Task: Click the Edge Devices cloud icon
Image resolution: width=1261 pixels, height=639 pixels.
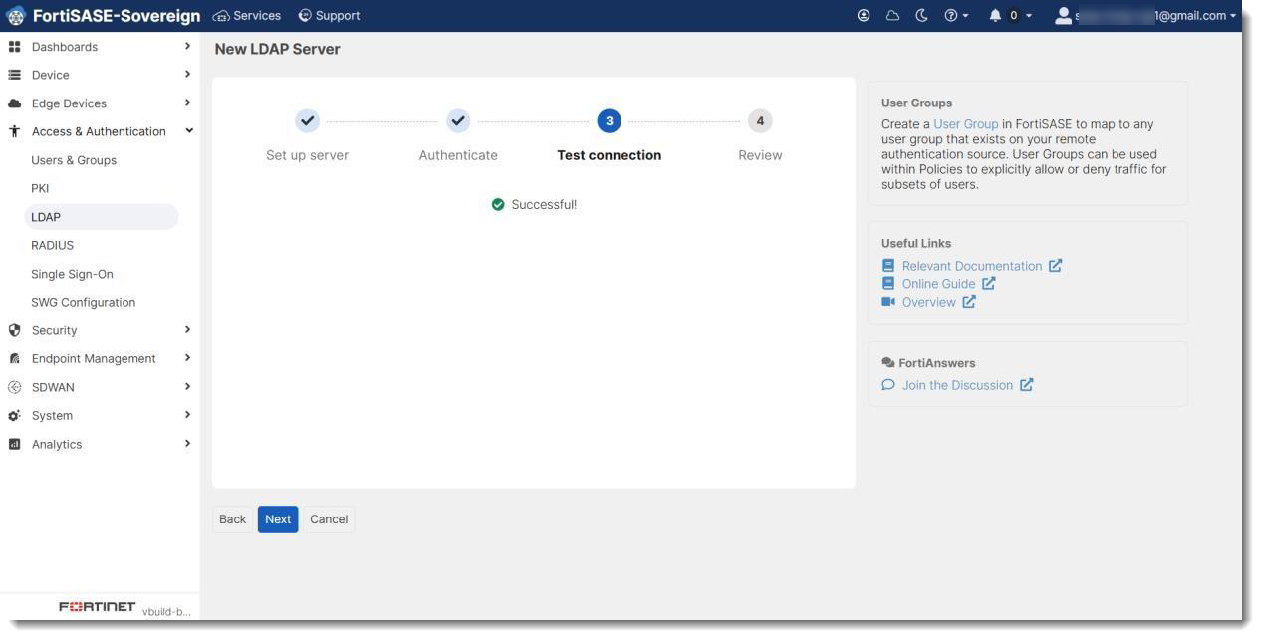Action: pyautogui.click(x=14, y=103)
